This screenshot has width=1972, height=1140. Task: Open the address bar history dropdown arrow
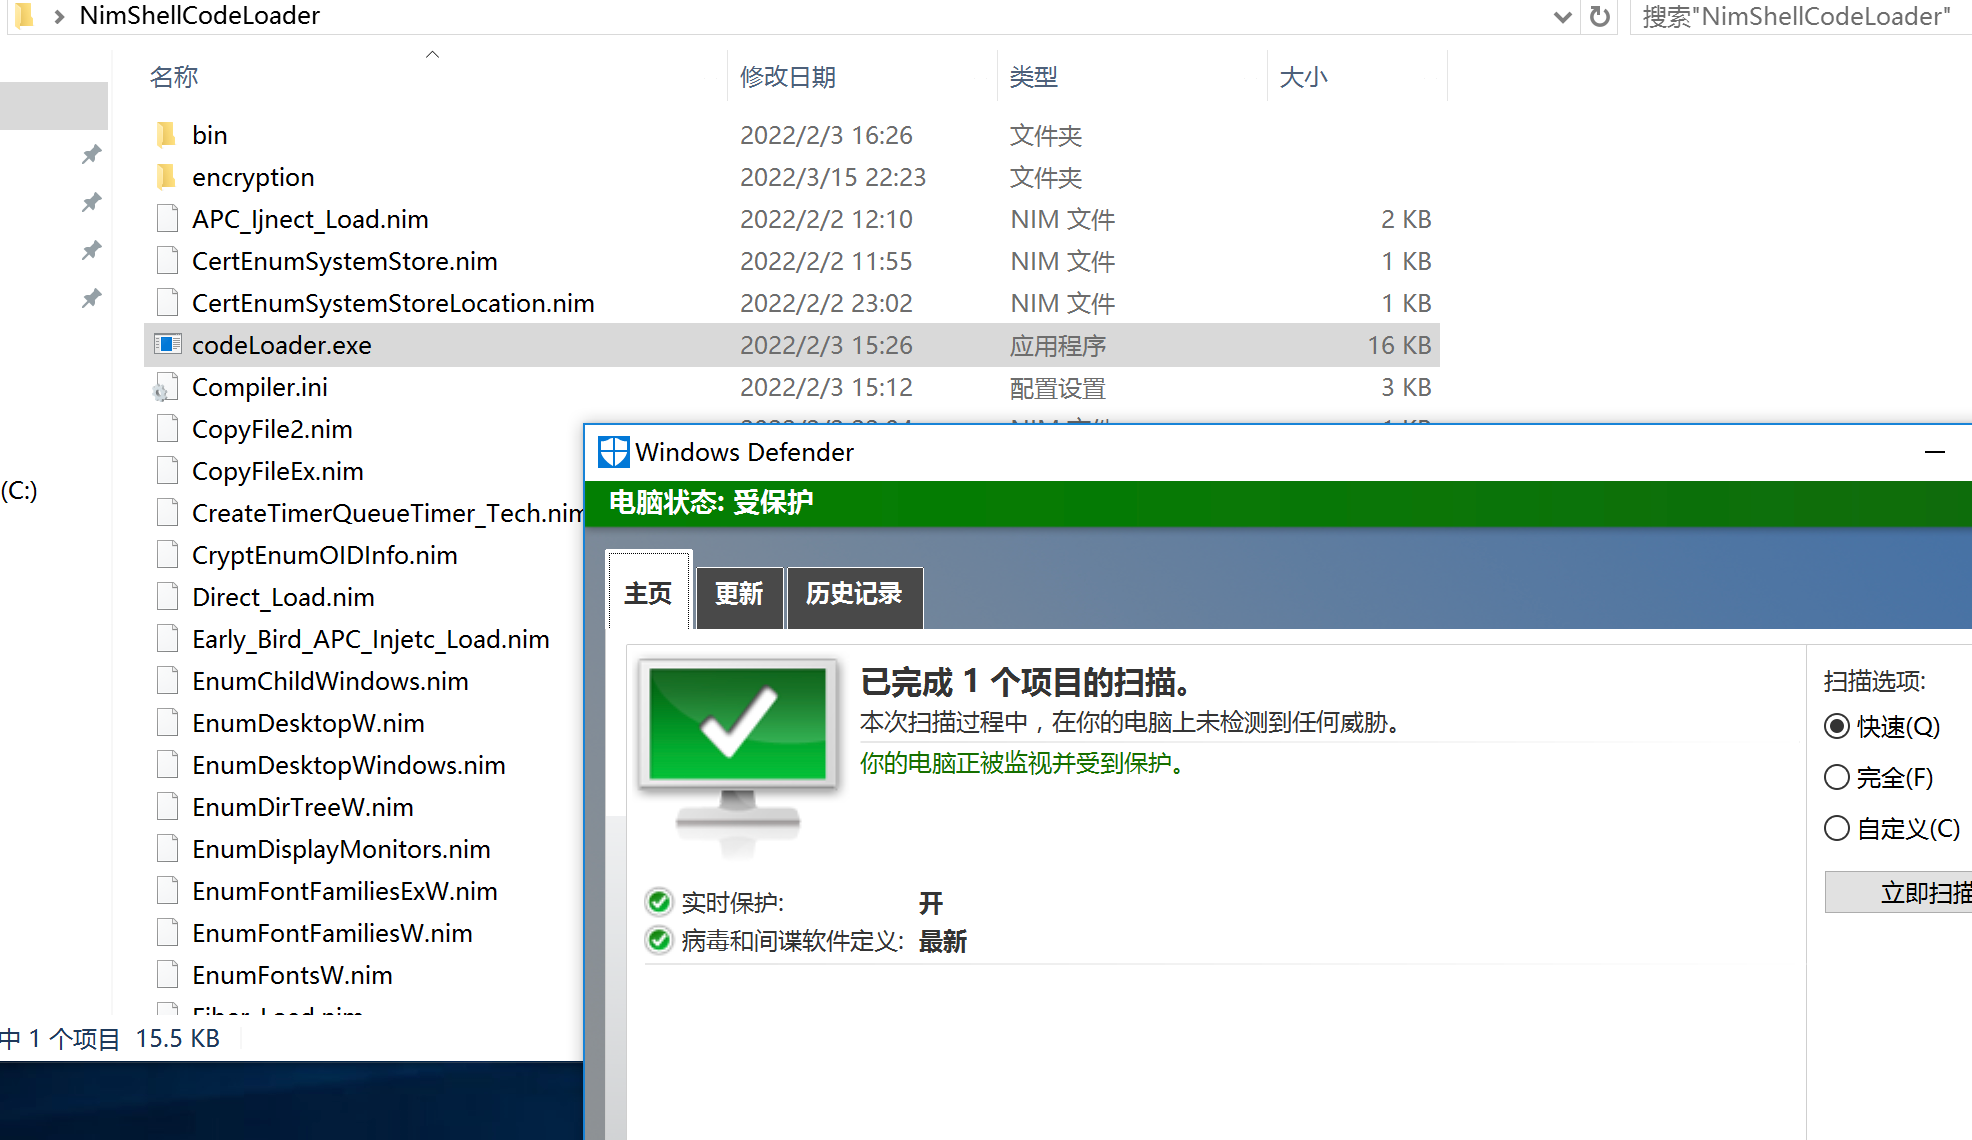coord(1562,17)
